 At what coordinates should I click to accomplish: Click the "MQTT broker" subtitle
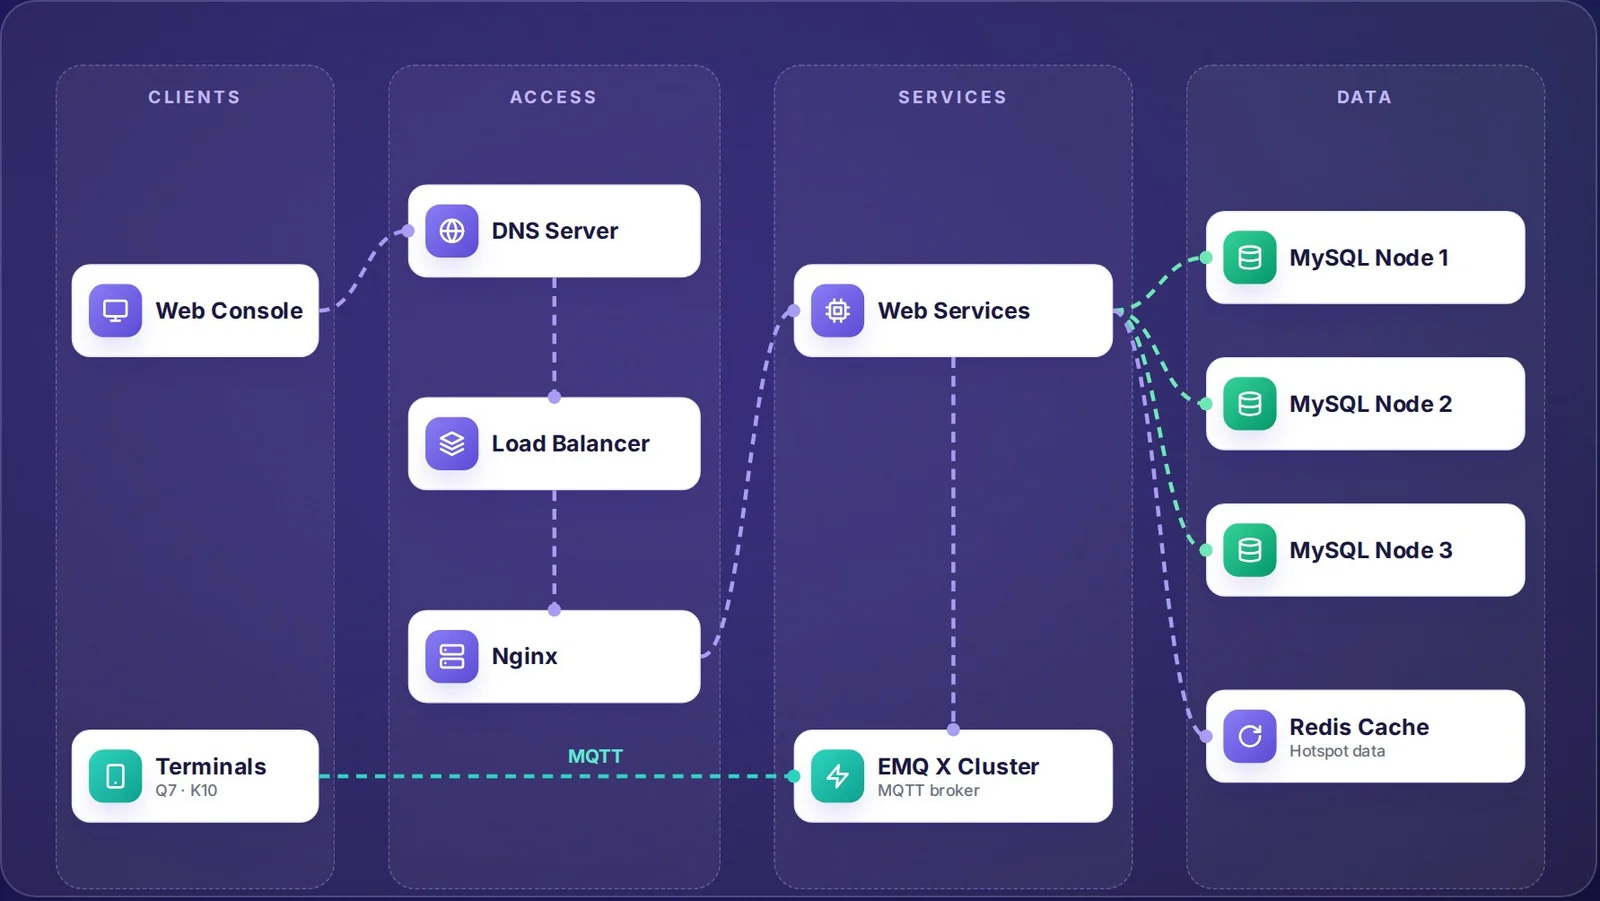929,791
